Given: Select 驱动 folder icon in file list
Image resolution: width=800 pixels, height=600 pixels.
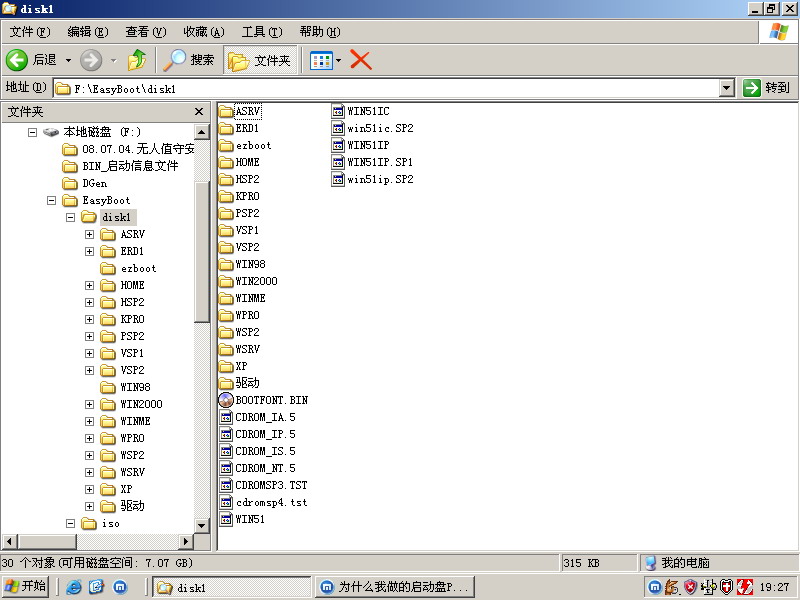Looking at the screenshot, I should [226, 383].
